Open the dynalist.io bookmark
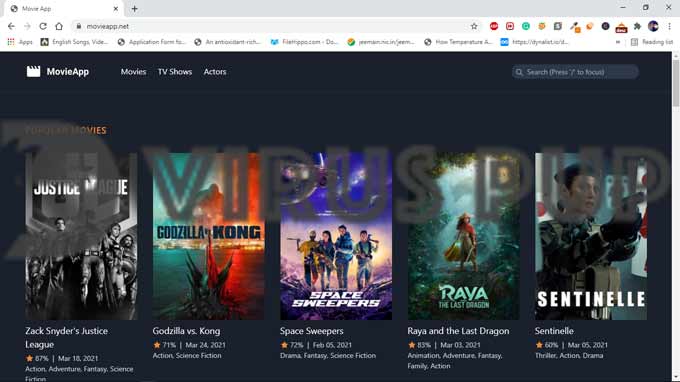Viewport: 680px width, 382px height. coord(535,42)
